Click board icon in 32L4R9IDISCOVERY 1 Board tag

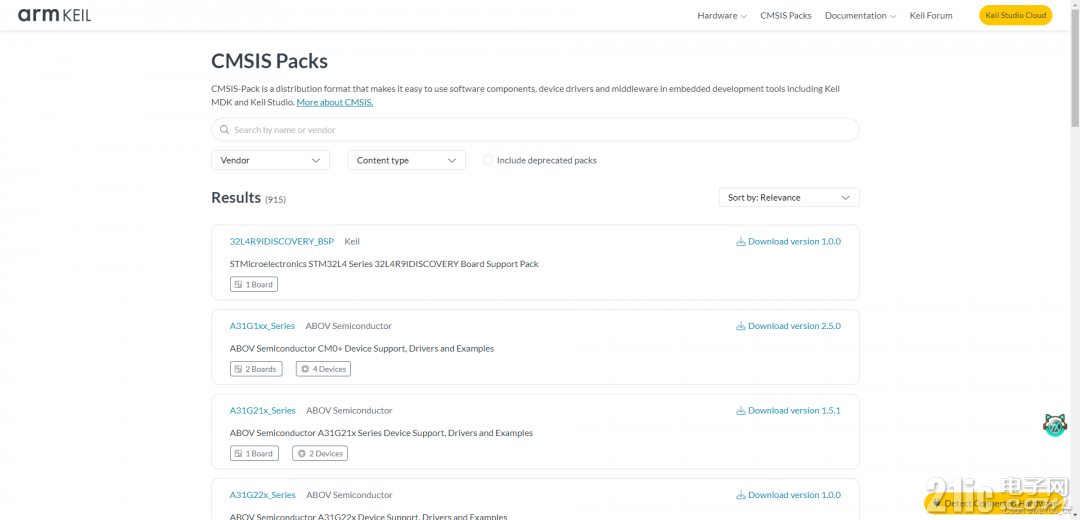click(238, 284)
